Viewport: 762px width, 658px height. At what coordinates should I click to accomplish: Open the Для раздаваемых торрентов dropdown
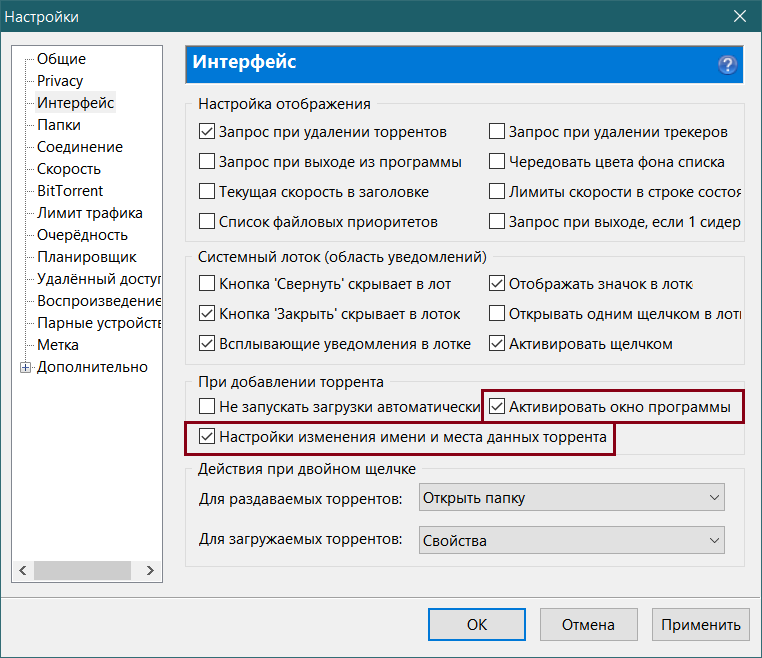(x=572, y=498)
